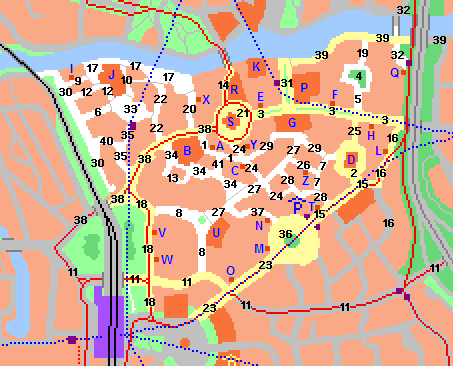Select the orange square next to X
453x366 pixels.
[x=199, y=99]
